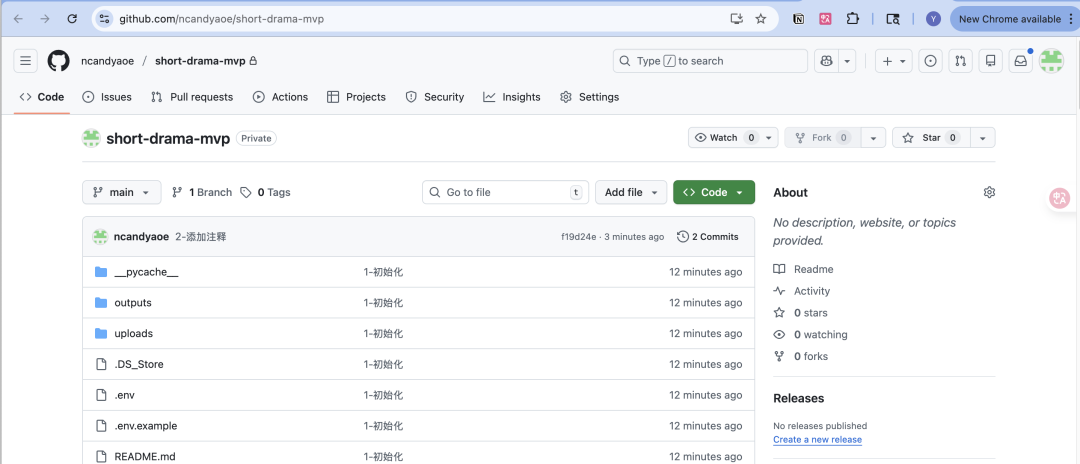This screenshot has width=1080, height=464.
Task: Click the Create a new release link
Action: point(817,440)
